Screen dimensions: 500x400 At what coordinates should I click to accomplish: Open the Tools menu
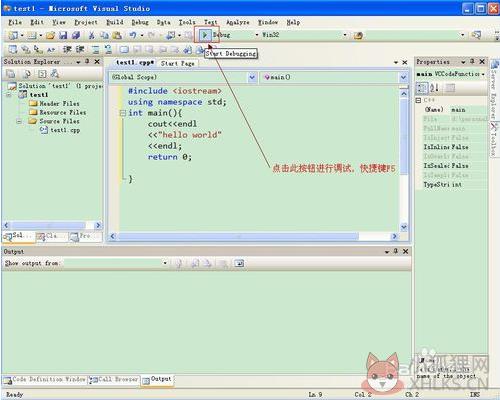click(187, 22)
